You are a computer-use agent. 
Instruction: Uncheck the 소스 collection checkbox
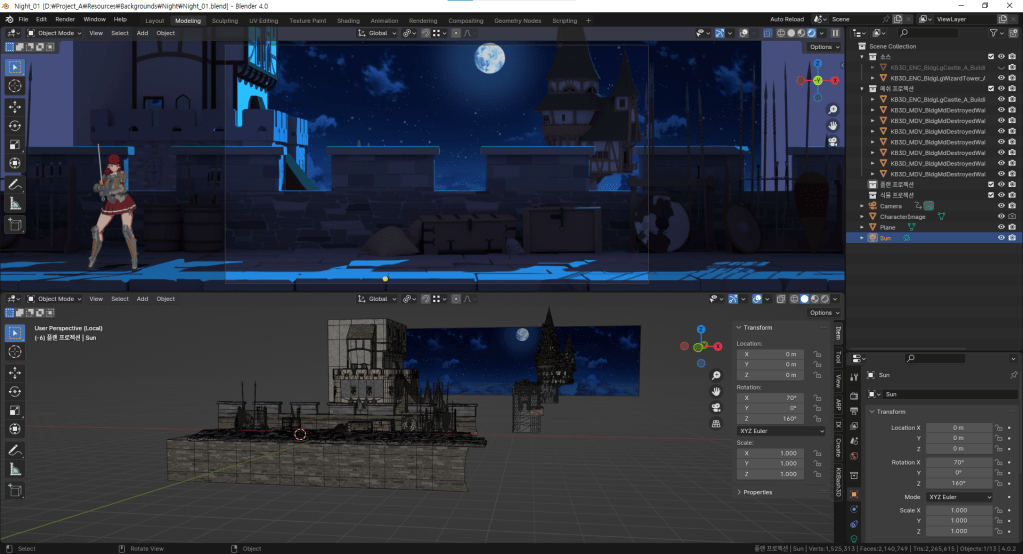click(990, 57)
